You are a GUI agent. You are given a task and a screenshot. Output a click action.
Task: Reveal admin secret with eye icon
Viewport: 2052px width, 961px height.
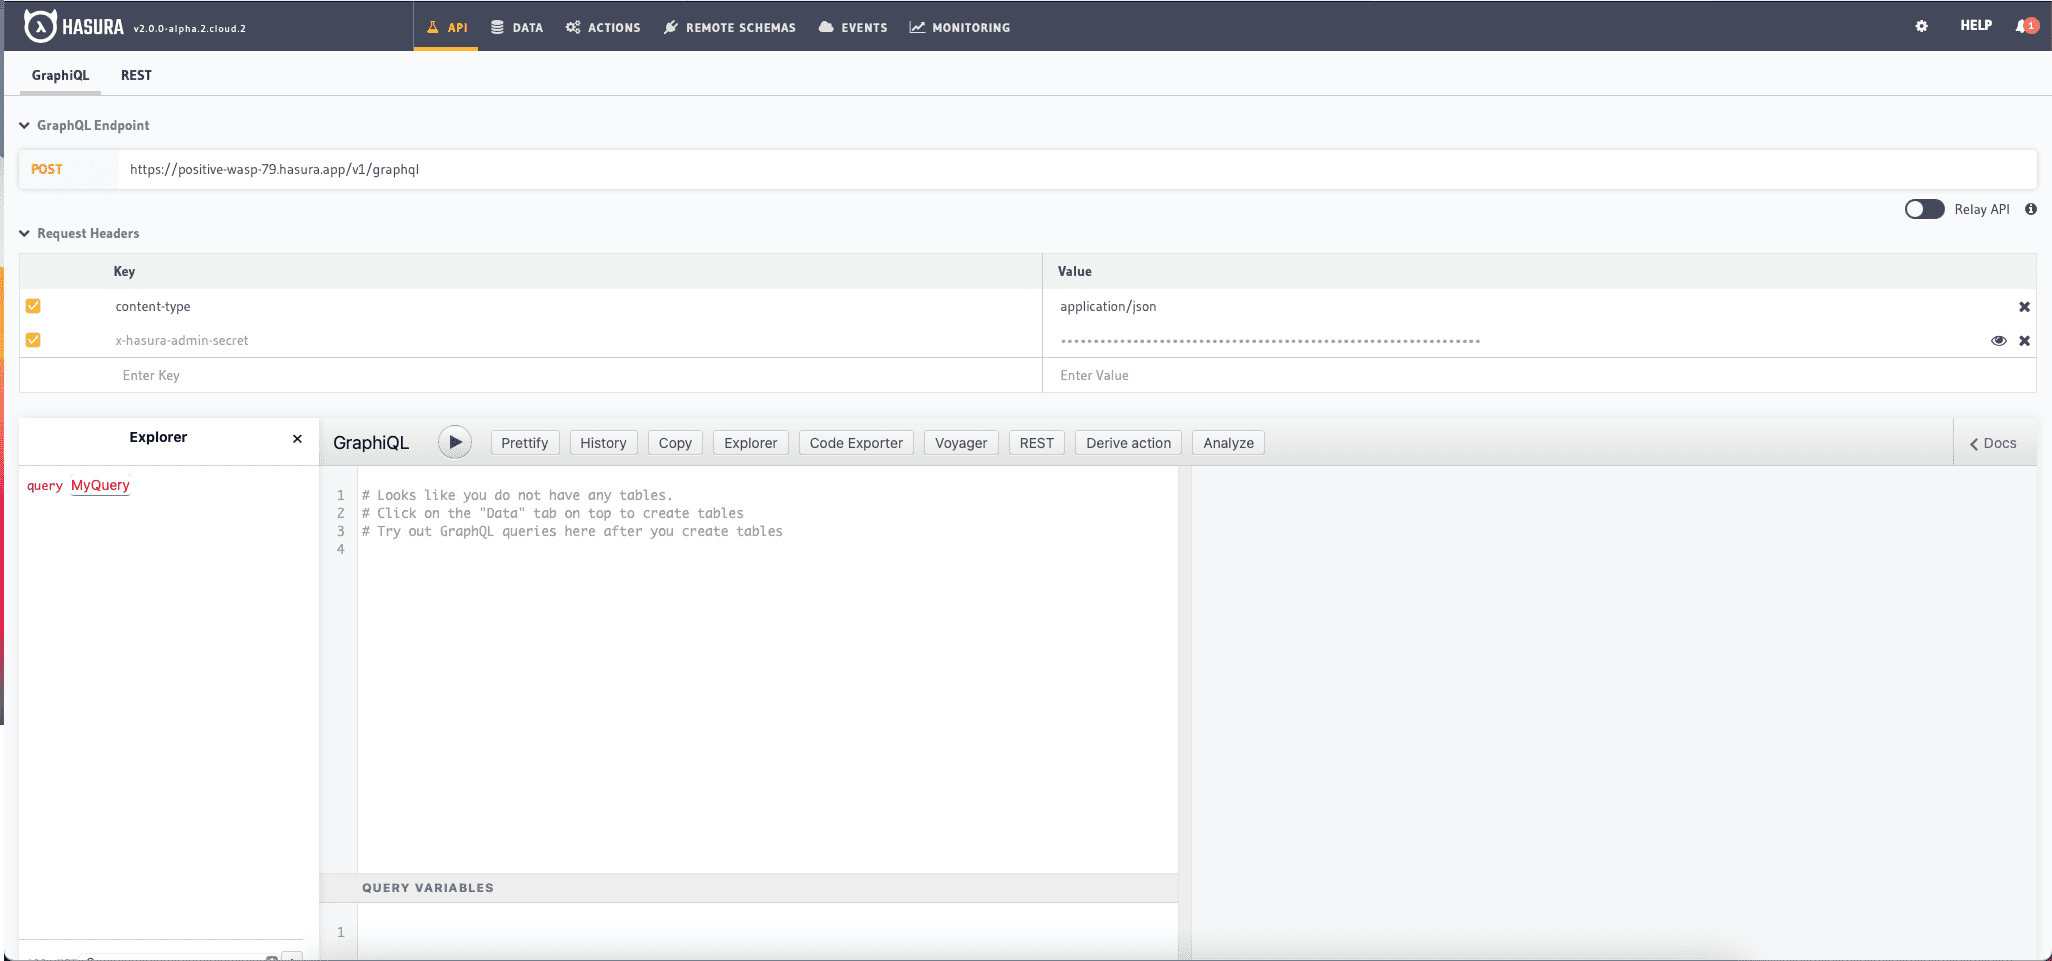pyautogui.click(x=1998, y=341)
